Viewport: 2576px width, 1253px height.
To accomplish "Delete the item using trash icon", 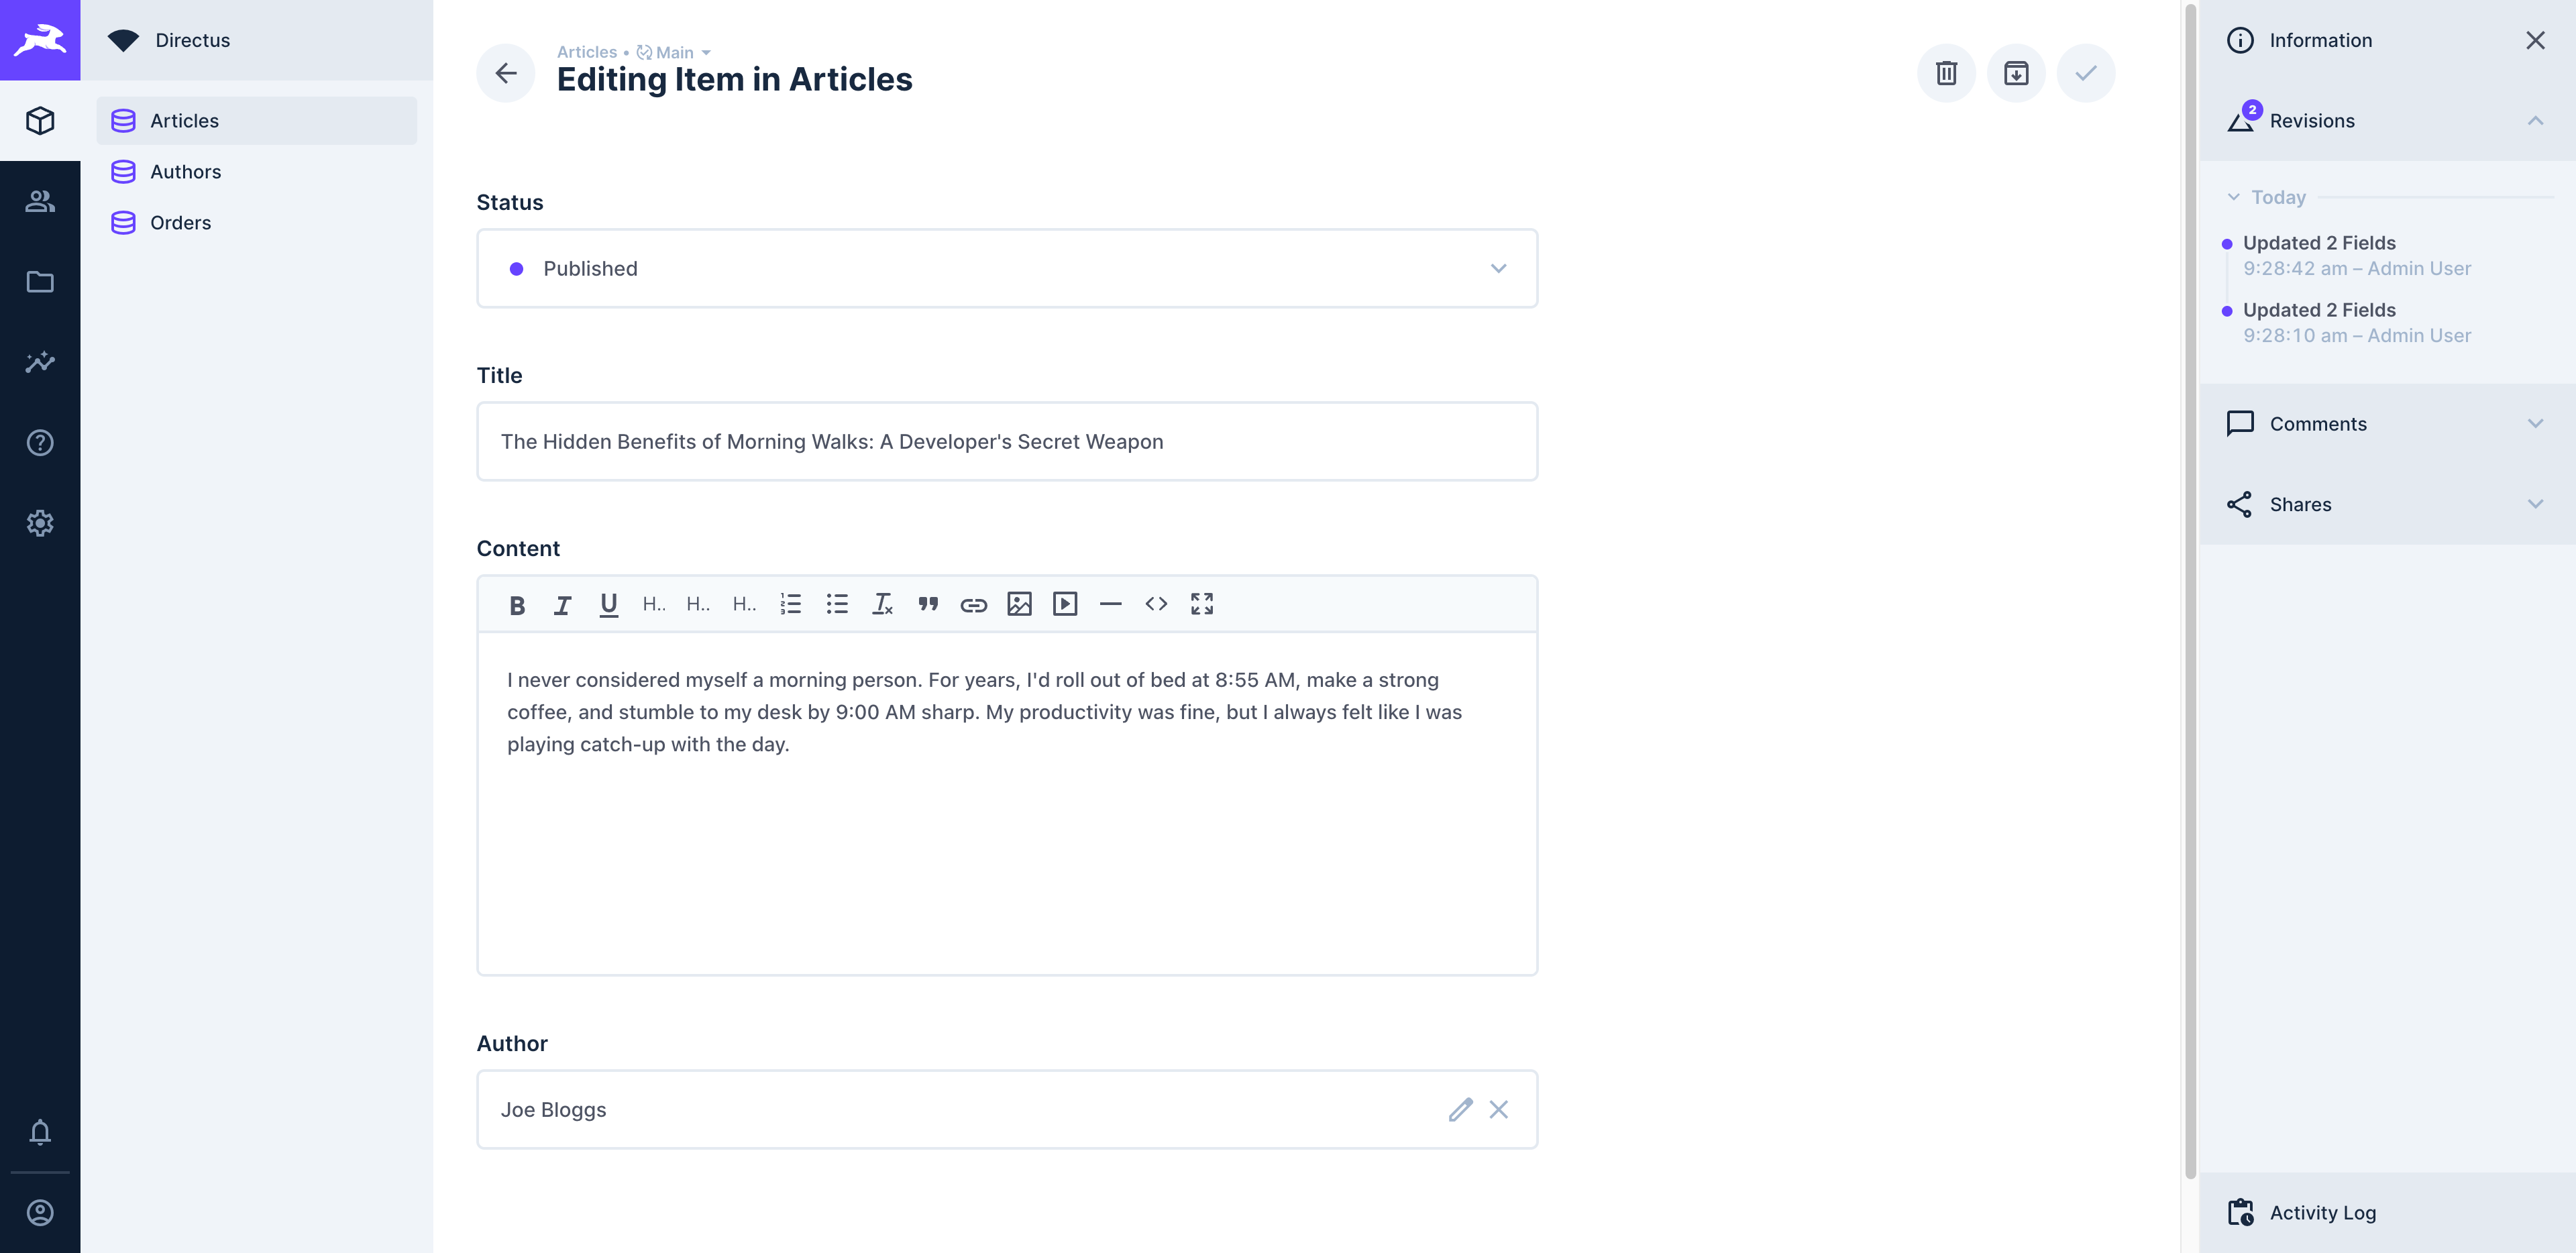I will [1946, 72].
